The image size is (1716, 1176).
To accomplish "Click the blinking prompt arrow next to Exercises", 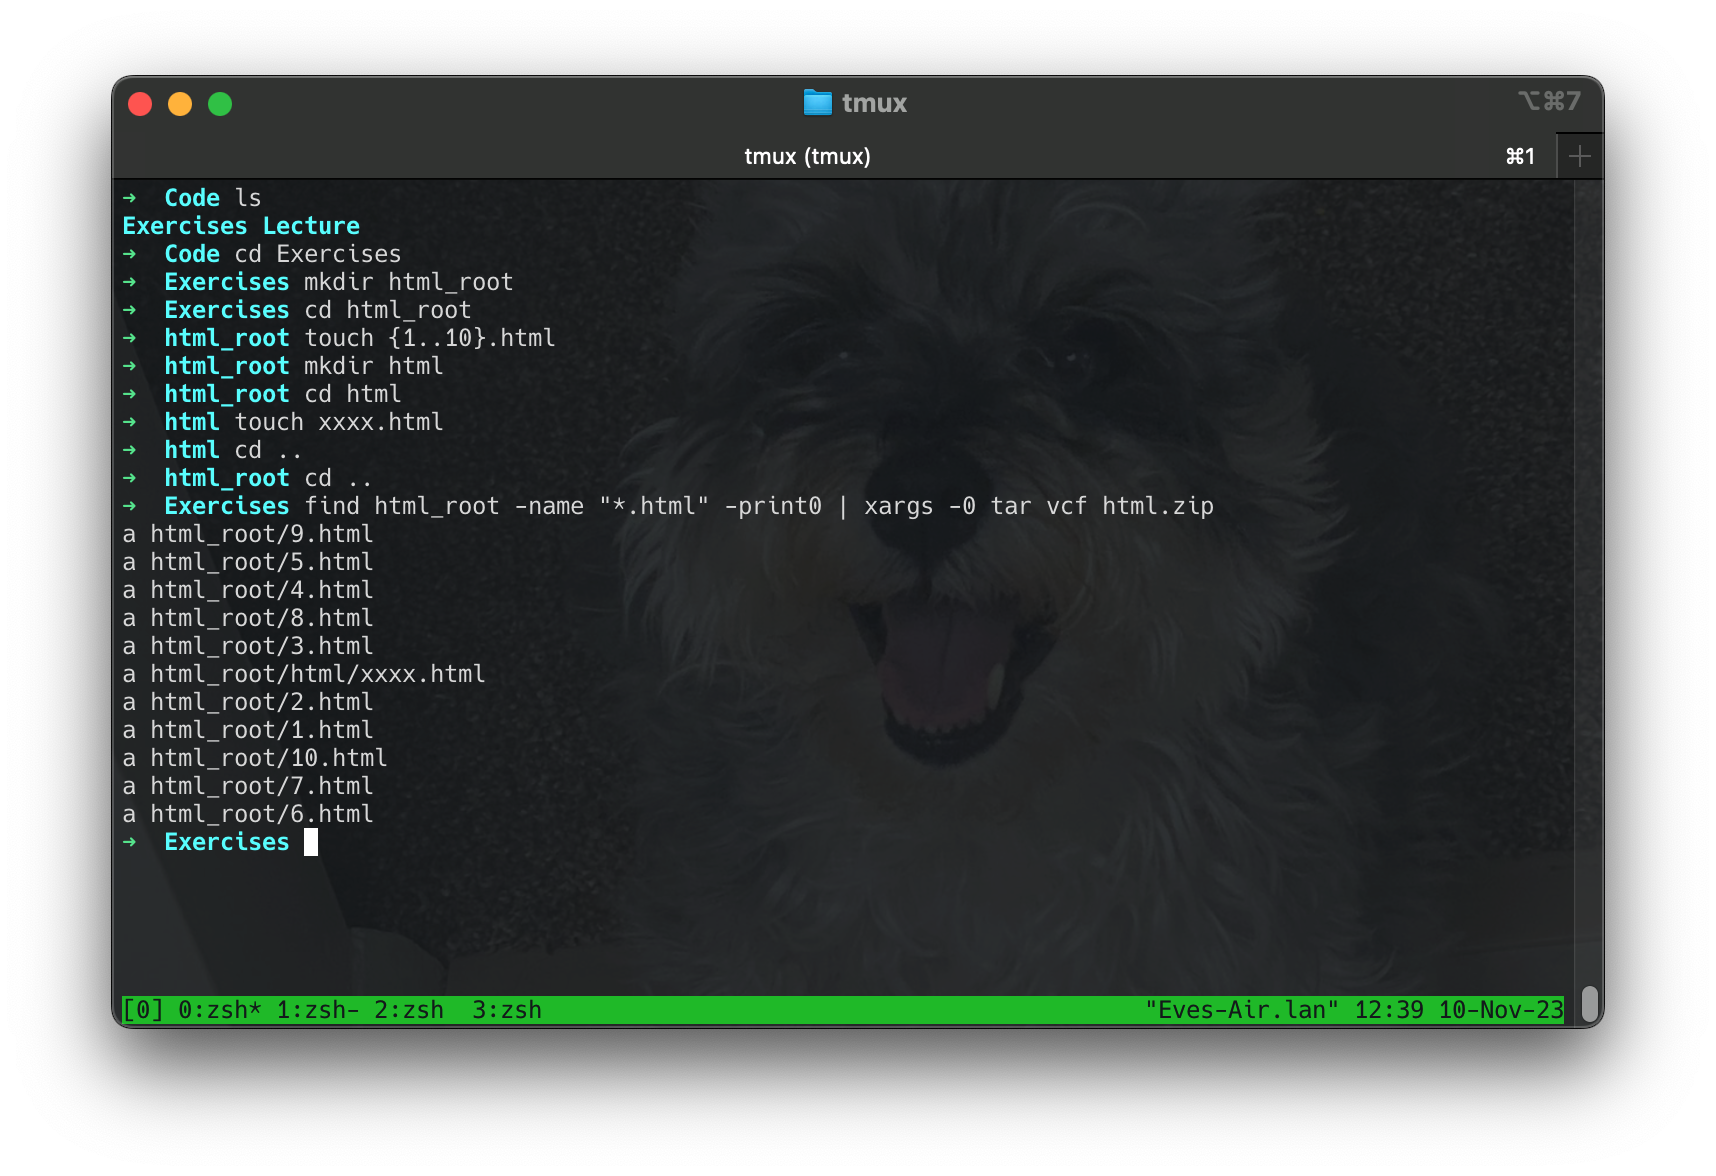I will [131, 842].
